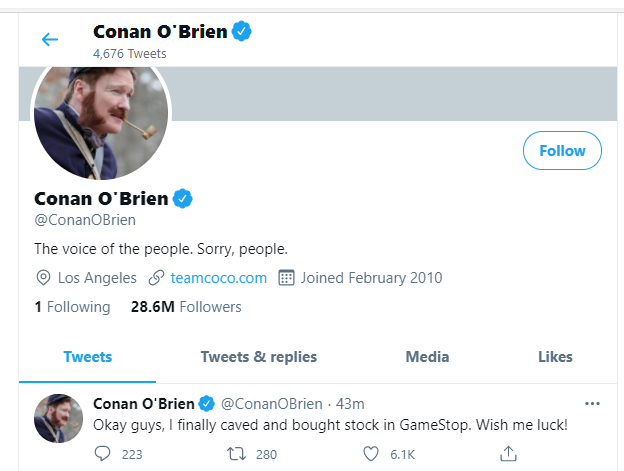Click the link chain icon beside teamcoco.com
624x471 pixels.
[x=156, y=278]
